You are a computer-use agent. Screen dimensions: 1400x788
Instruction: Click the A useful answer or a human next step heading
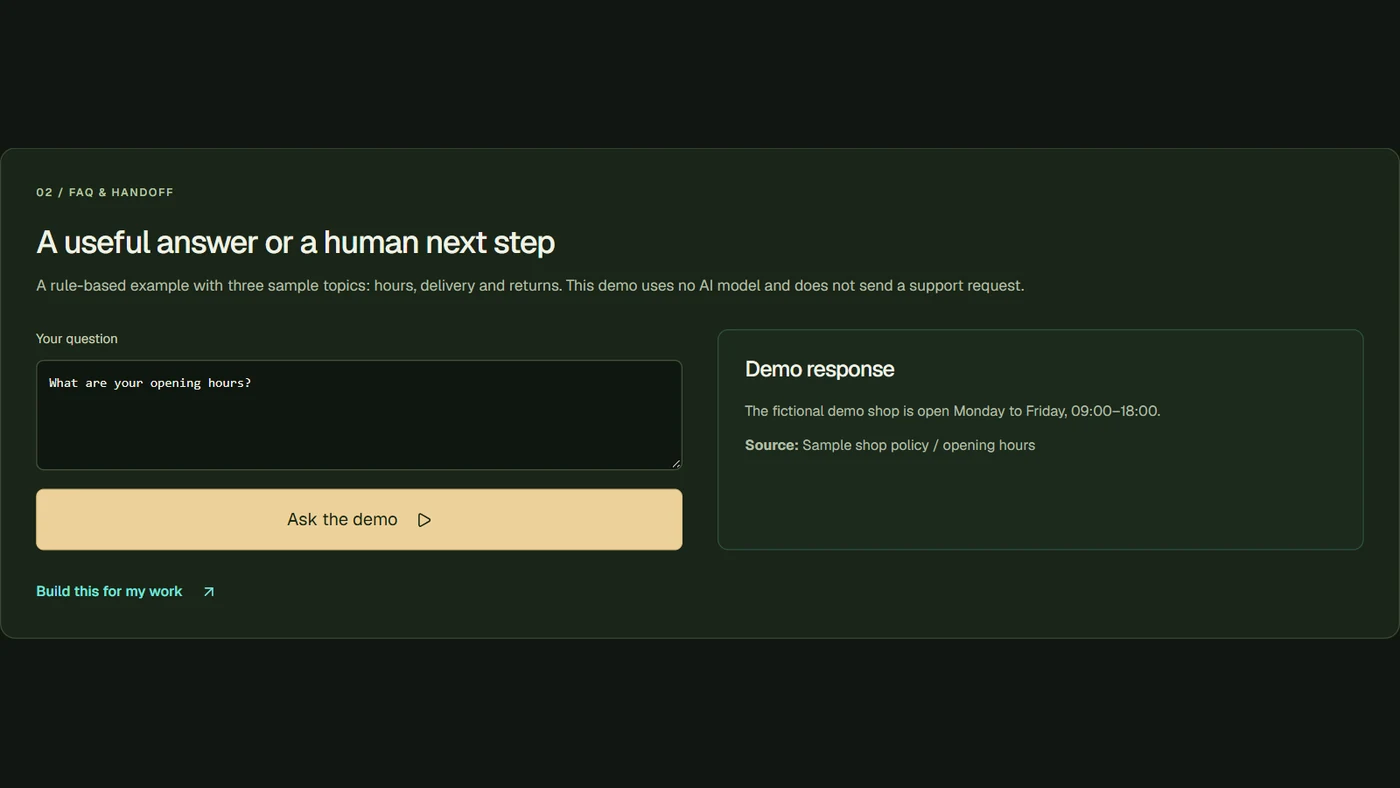pyautogui.click(x=295, y=242)
